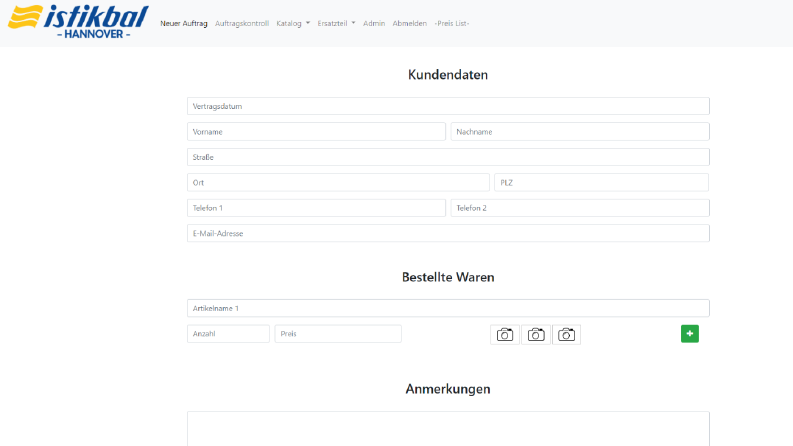Click the PLZ input field
This screenshot has height=446, width=793.
(601, 183)
